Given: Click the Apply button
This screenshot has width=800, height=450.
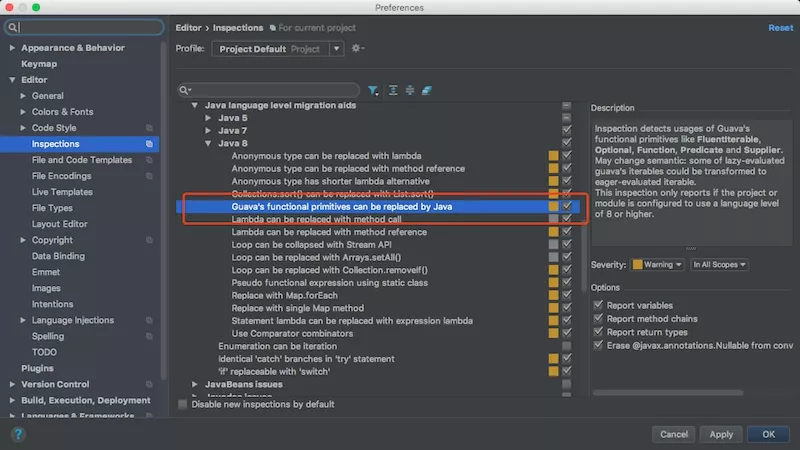Looking at the screenshot, I should [x=721, y=434].
